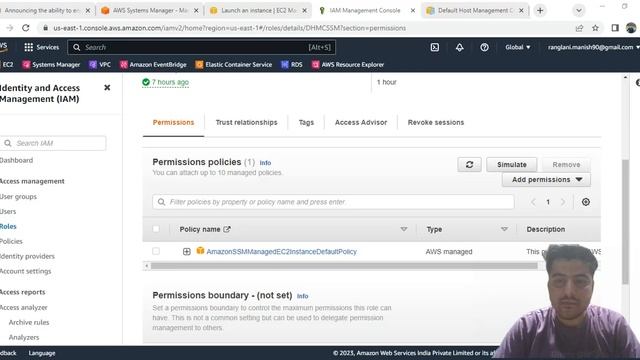Open the Add permissions dropdown
640x360 pixels.
coord(546,180)
